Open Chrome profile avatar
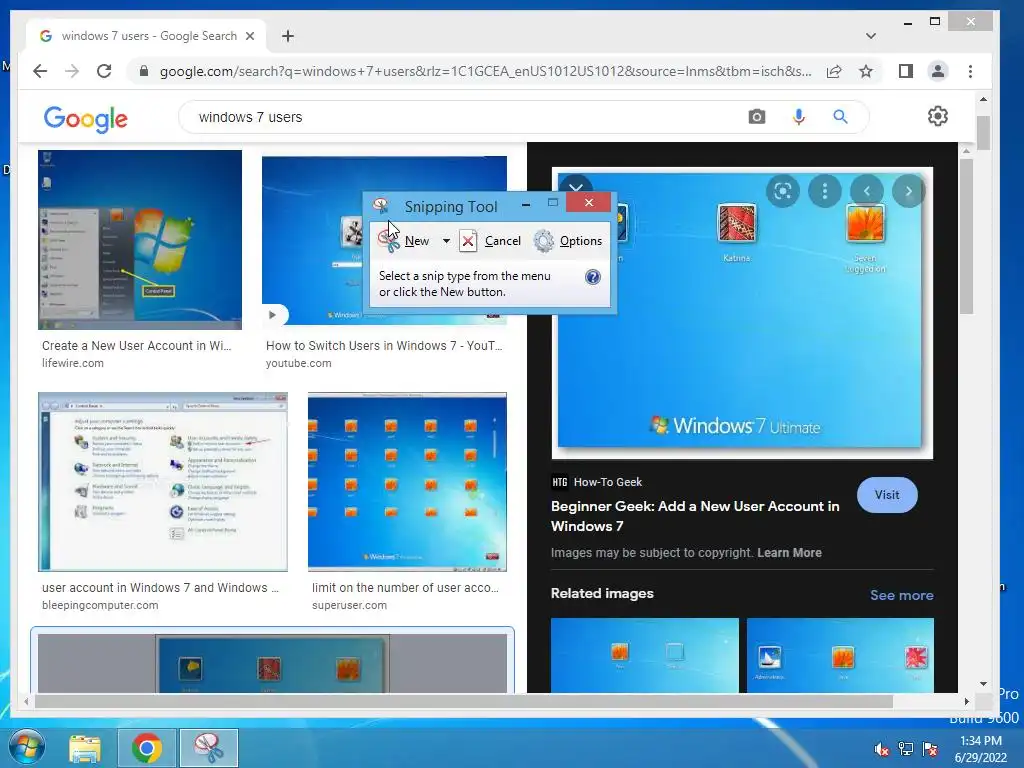The width and height of the screenshot is (1024, 768). [x=938, y=71]
